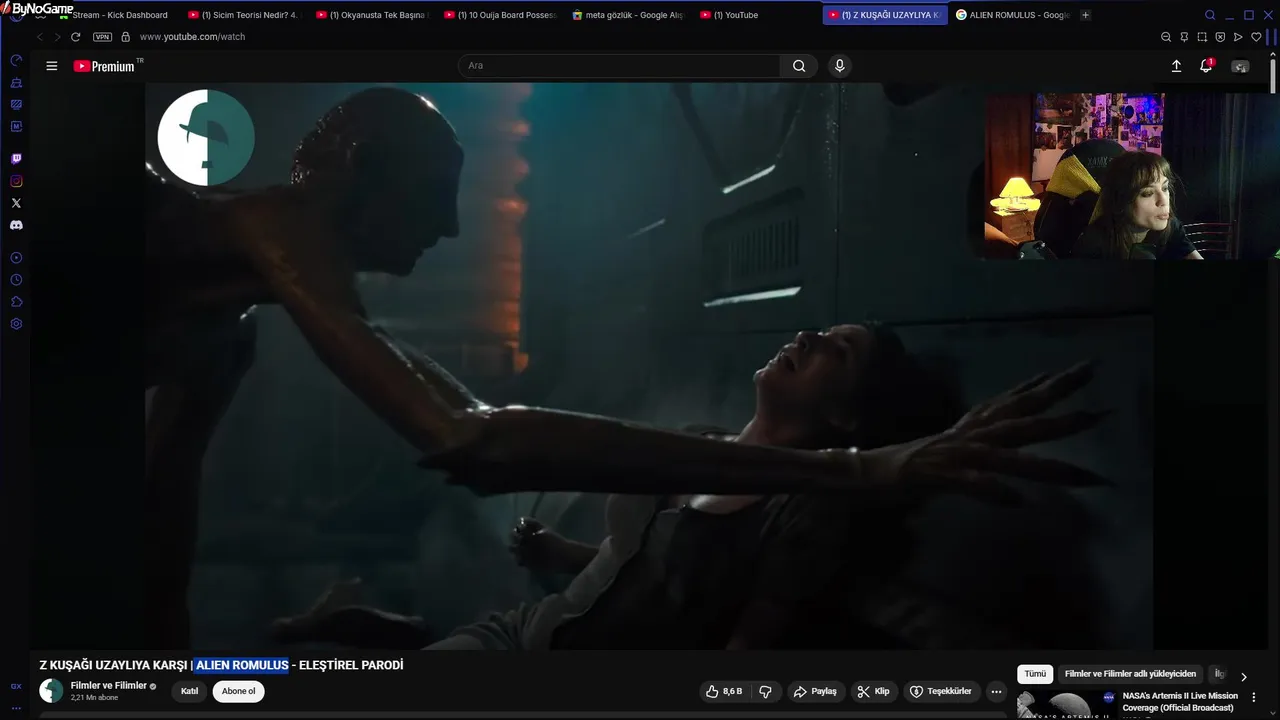The width and height of the screenshot is (1280, 720).
Task: Click the send arrow (My Flow) icon
Action: [1238, 37]
